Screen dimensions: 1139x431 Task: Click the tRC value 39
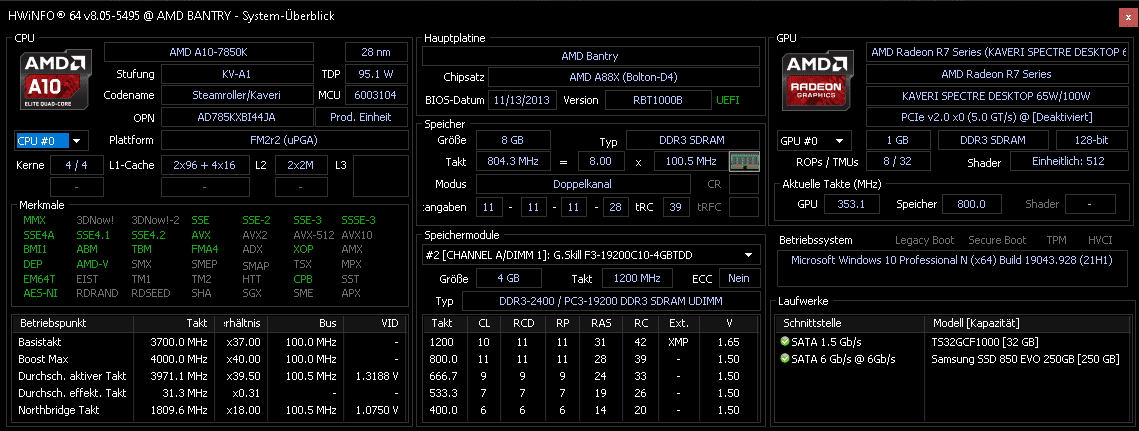click(x=676, y=207)
